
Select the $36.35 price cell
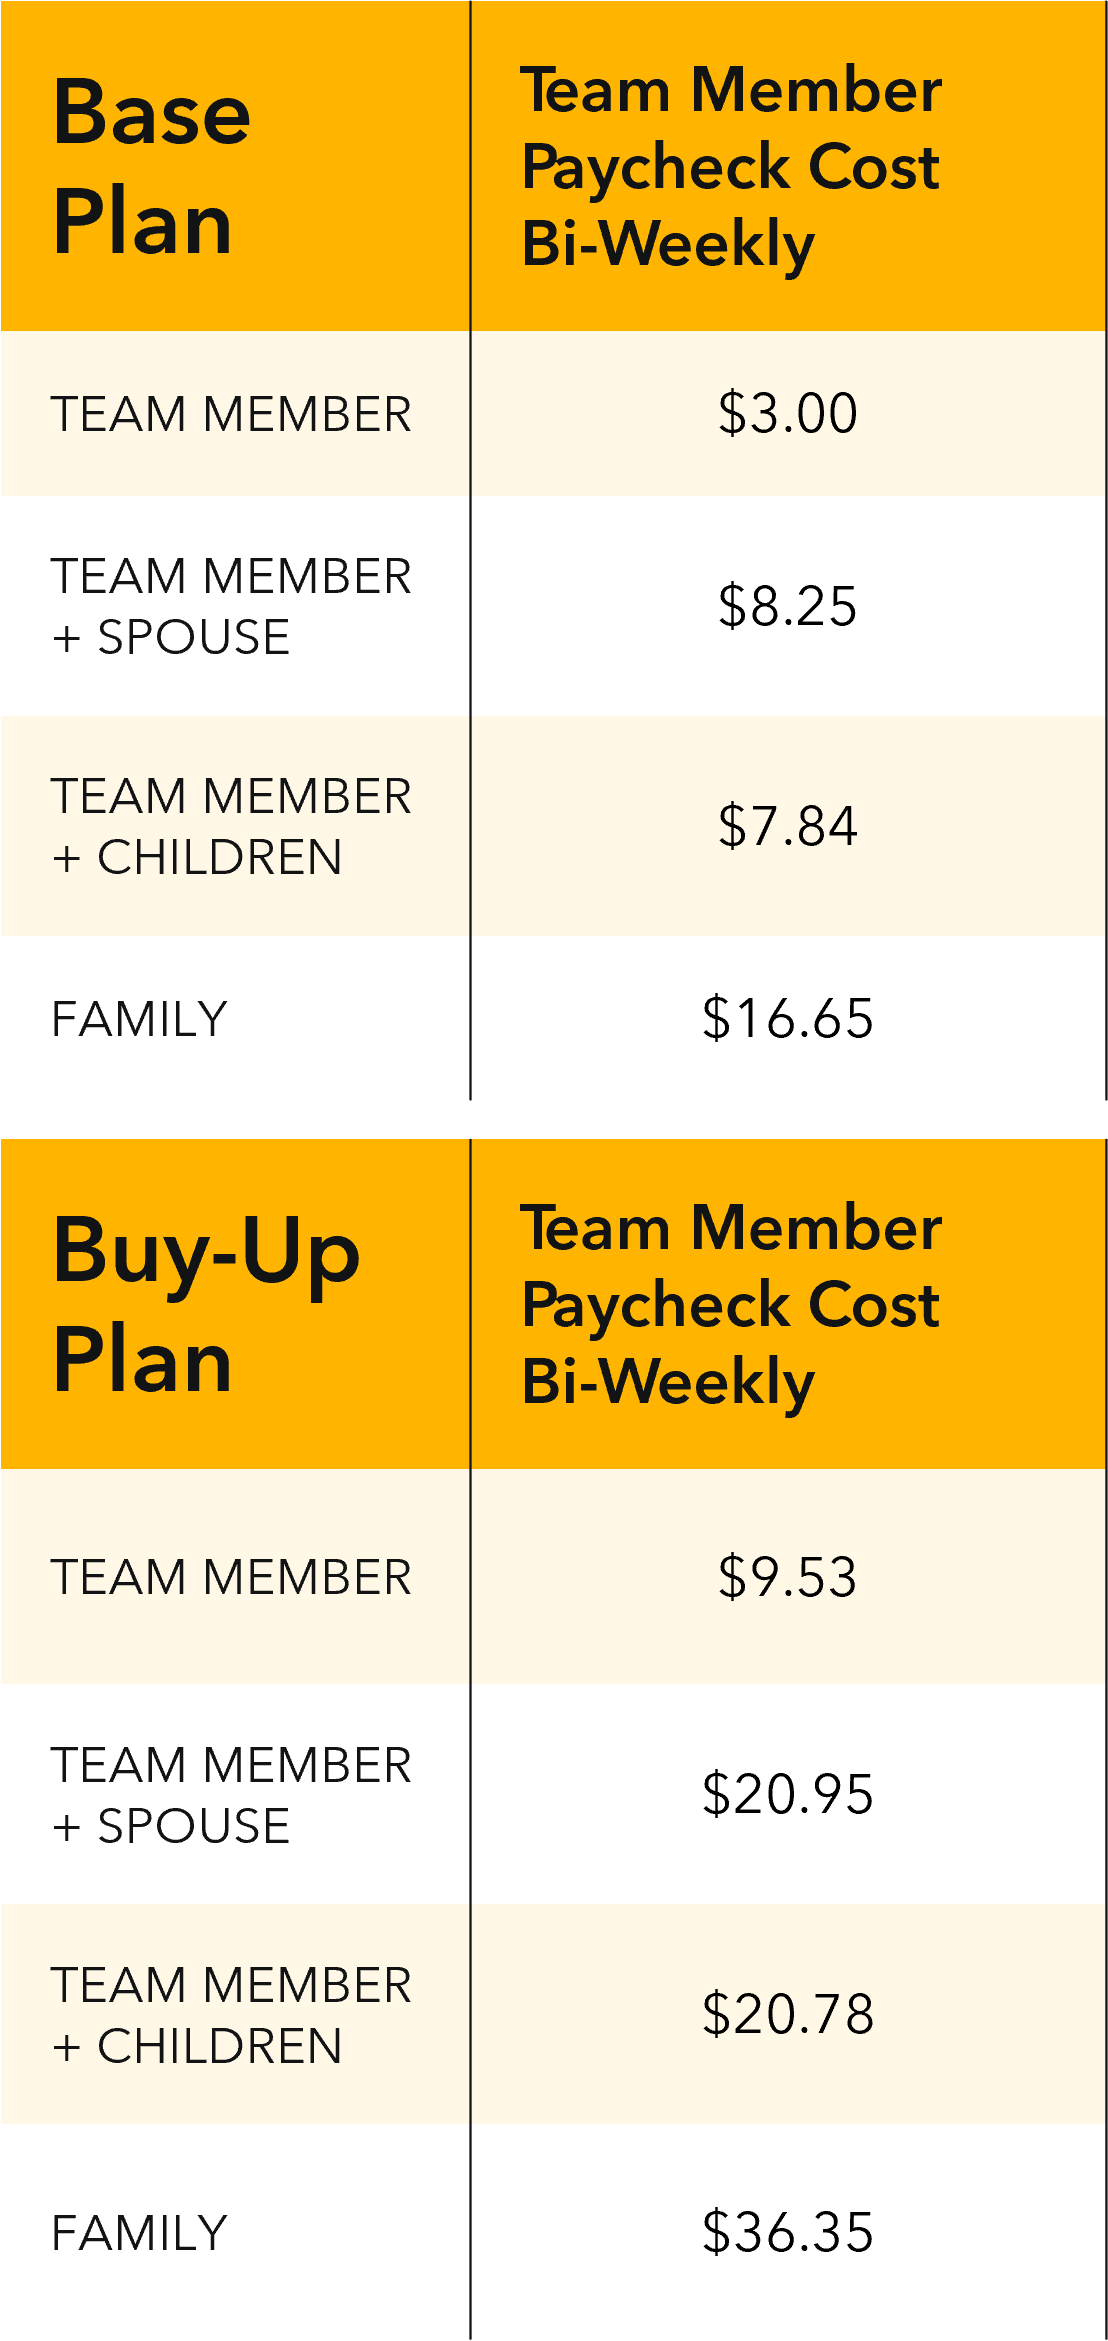(x=788, y=2232)
